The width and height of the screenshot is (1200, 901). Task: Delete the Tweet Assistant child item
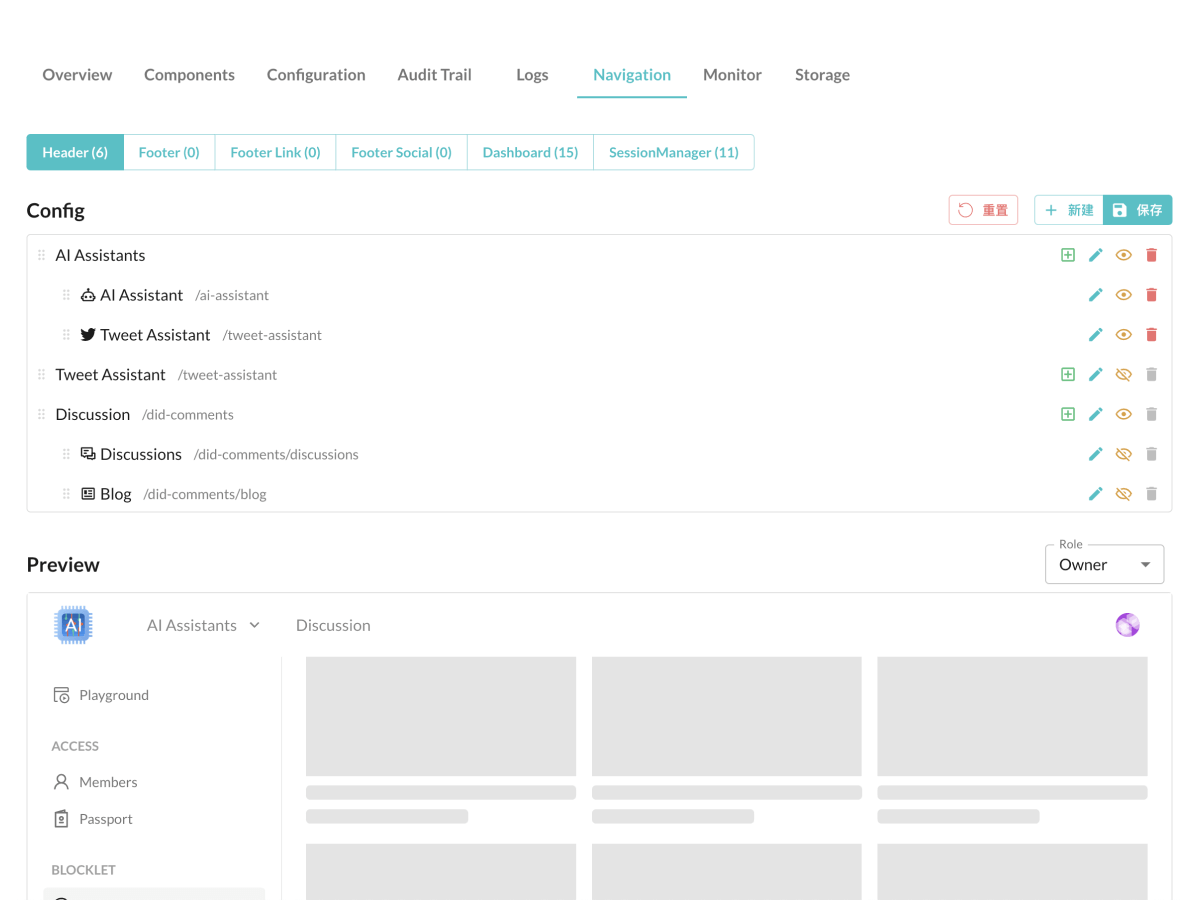1151,334
